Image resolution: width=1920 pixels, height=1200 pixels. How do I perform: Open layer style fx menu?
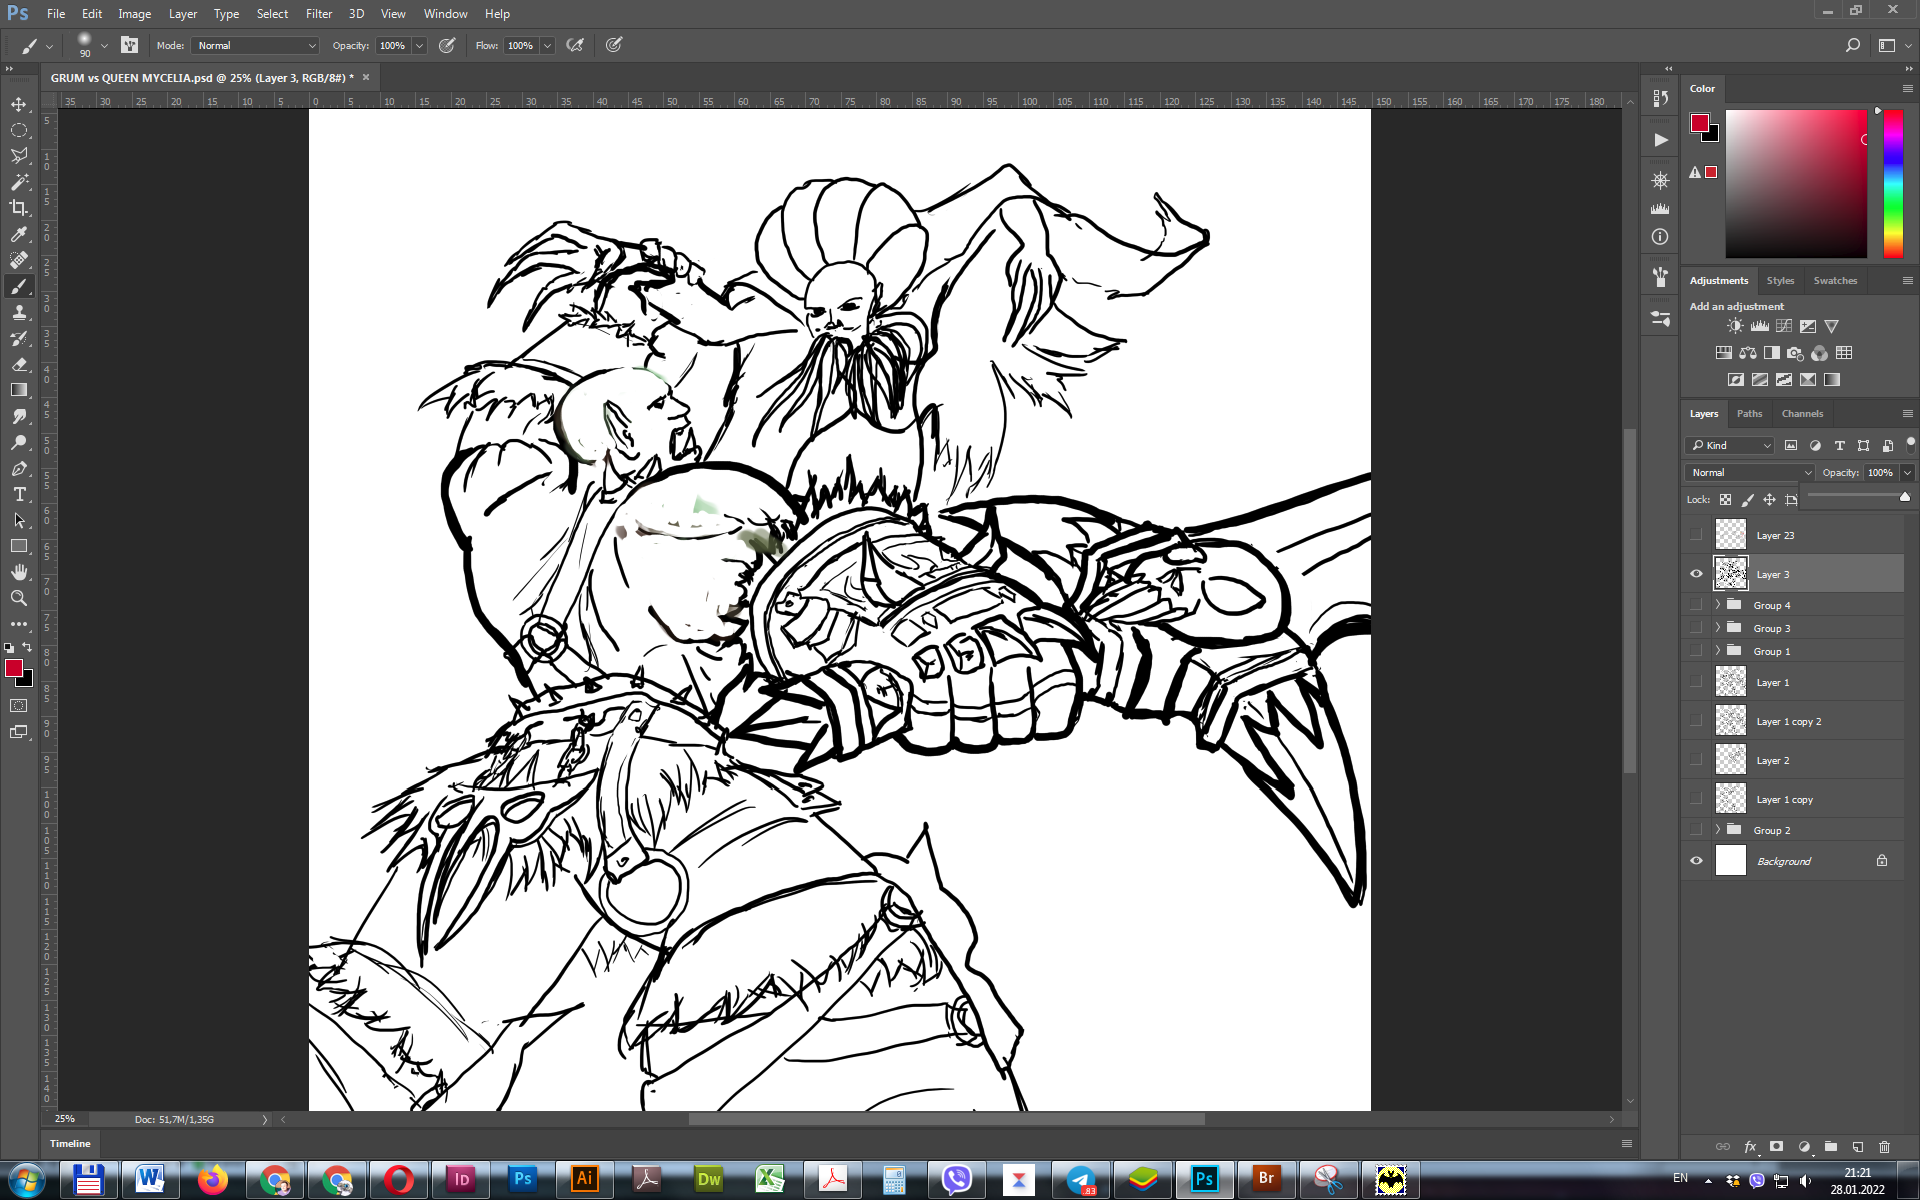click(x=1750, y=1147)
